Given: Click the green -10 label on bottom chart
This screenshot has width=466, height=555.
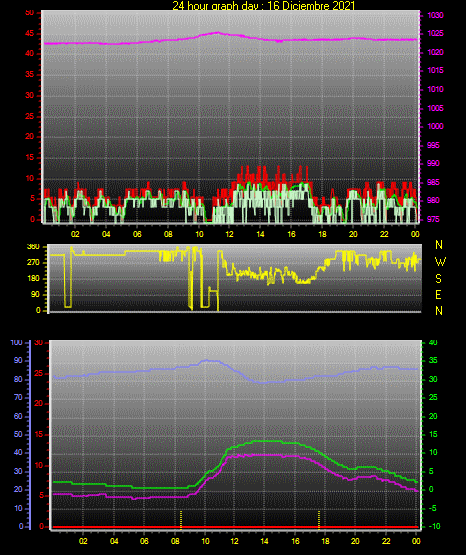Looking at the screenshot, I should click(433, 526).
